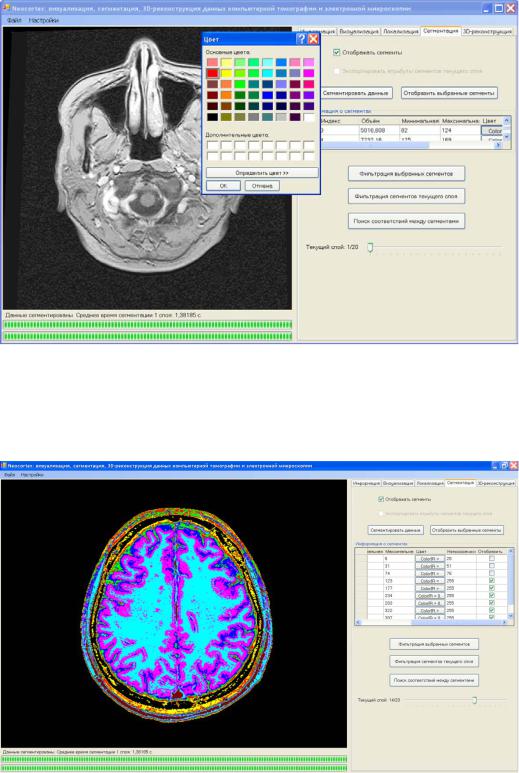Image resolution: width=519 pixels, height=773 pixels.
Task: Click the Объём column header in the top window table
Action: coord(379,121)
